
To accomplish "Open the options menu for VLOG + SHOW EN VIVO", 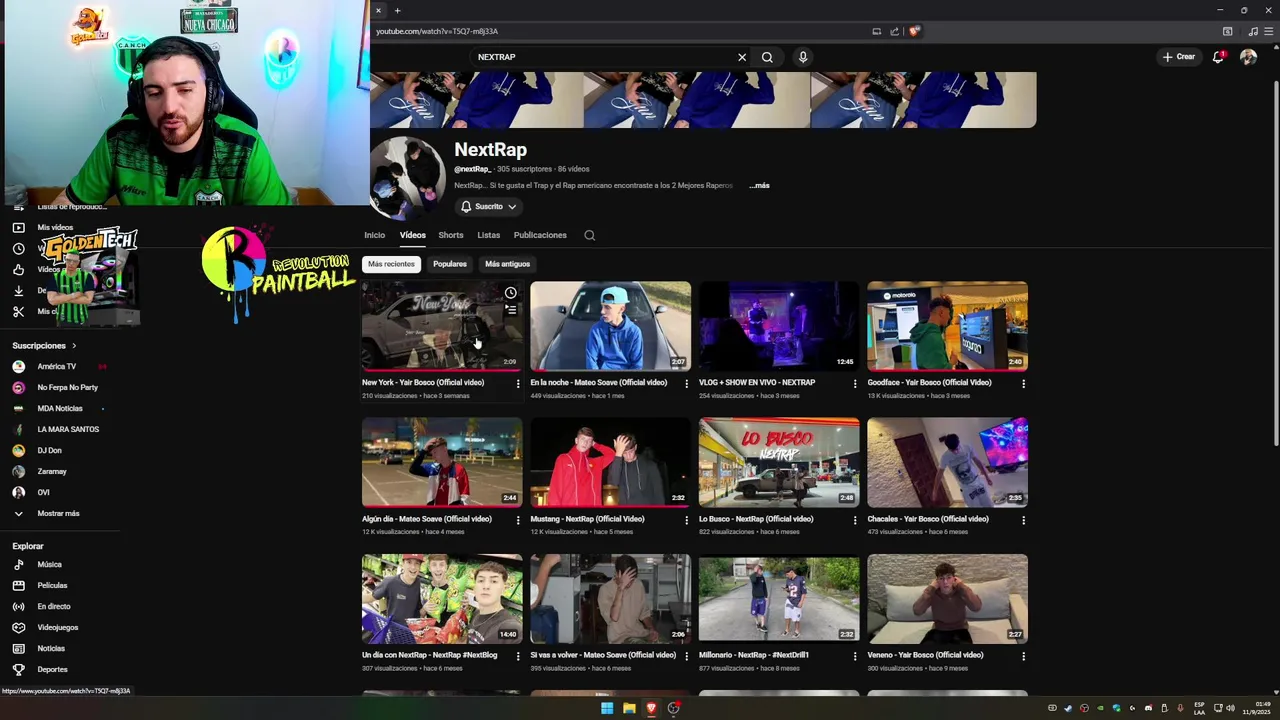I will tap(854, 383).
